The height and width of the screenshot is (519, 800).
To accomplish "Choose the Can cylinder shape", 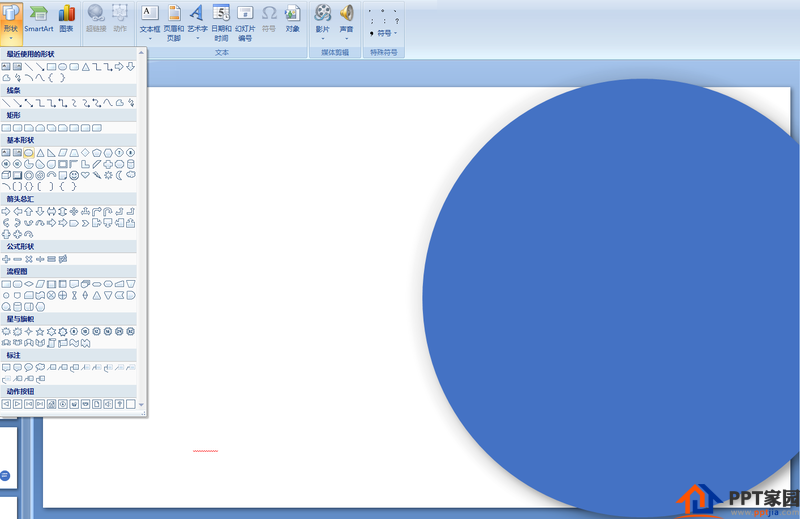I will tap(131, 164).
